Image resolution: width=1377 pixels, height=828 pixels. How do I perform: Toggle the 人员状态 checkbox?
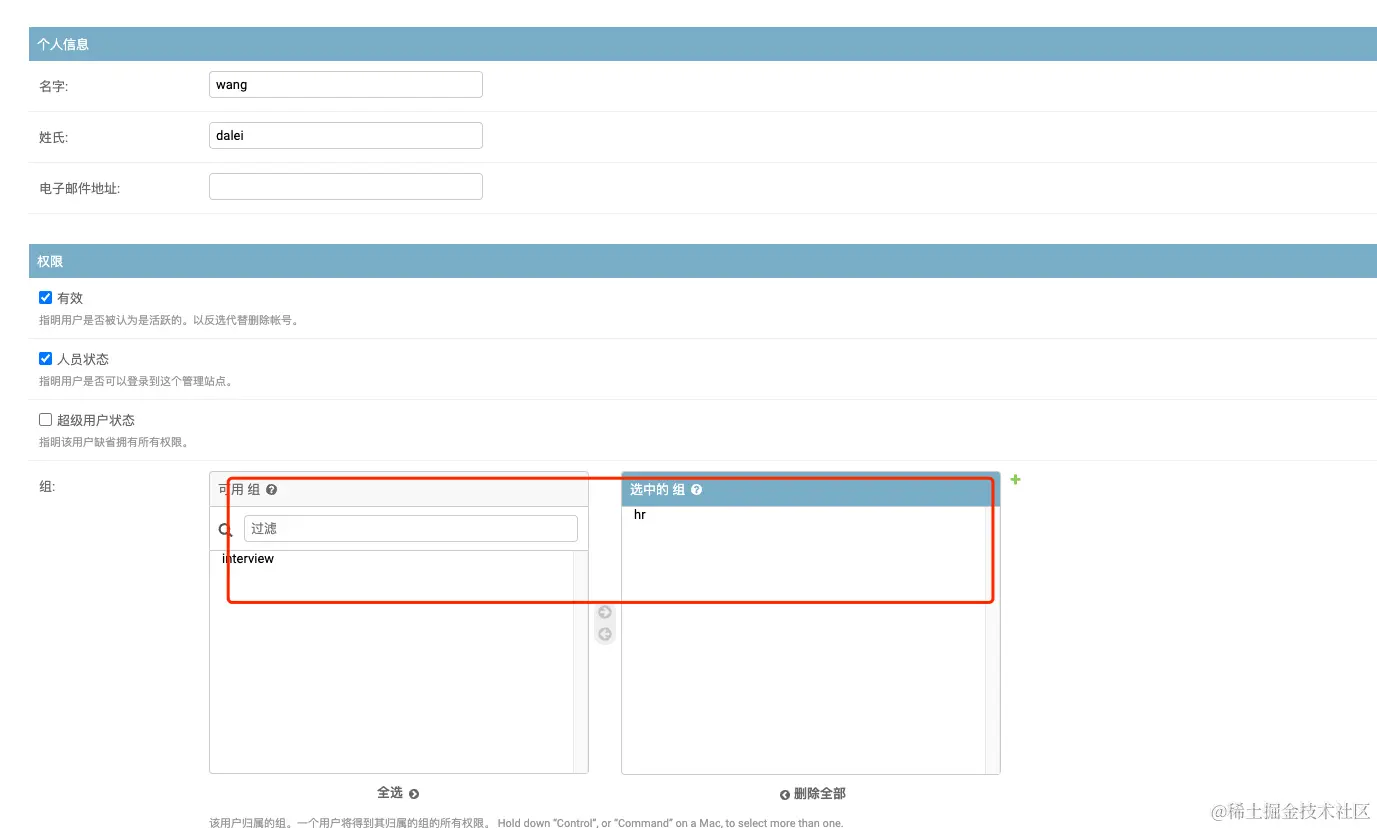45,359
